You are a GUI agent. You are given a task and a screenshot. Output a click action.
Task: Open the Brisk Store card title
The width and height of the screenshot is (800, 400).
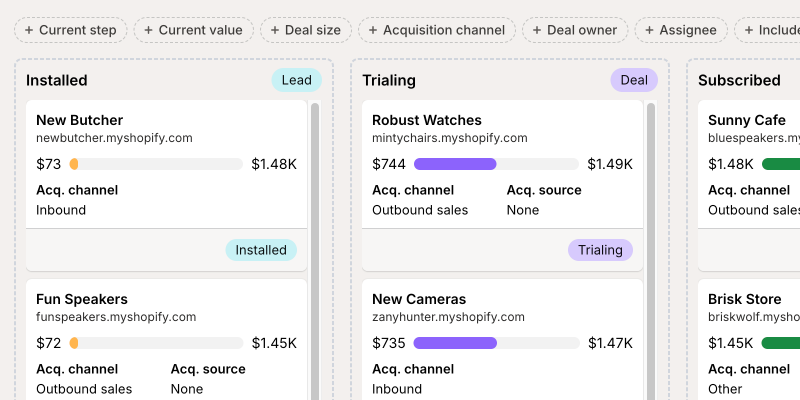[744, 299]
